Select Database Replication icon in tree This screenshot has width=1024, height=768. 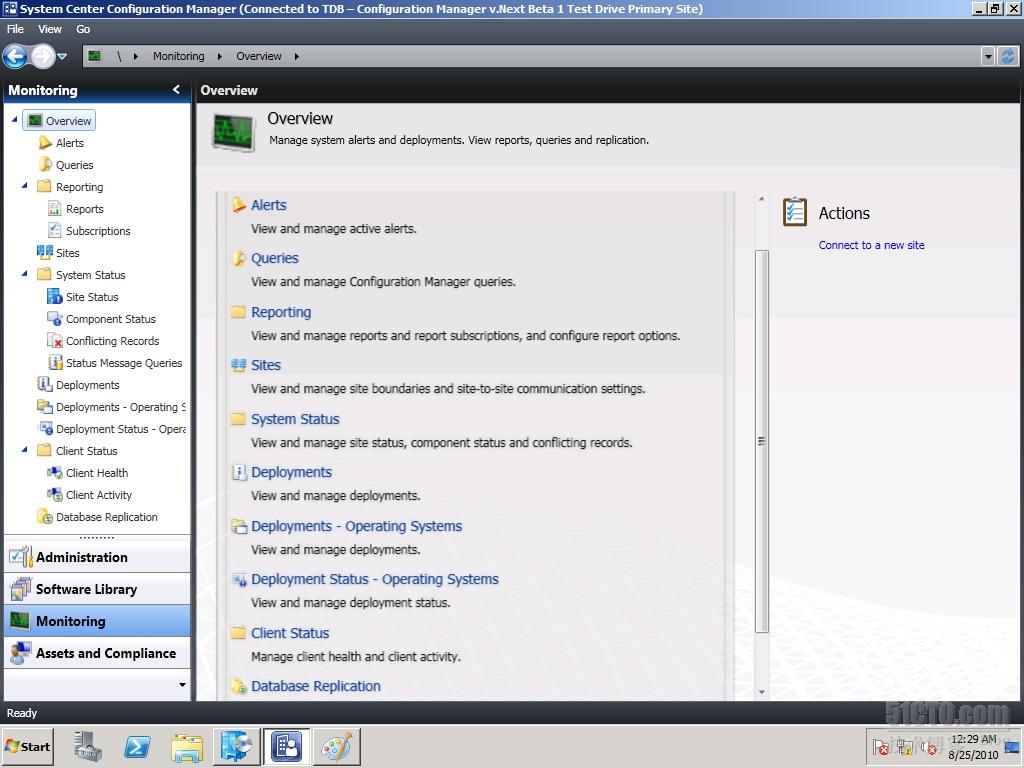pos(44,517)
